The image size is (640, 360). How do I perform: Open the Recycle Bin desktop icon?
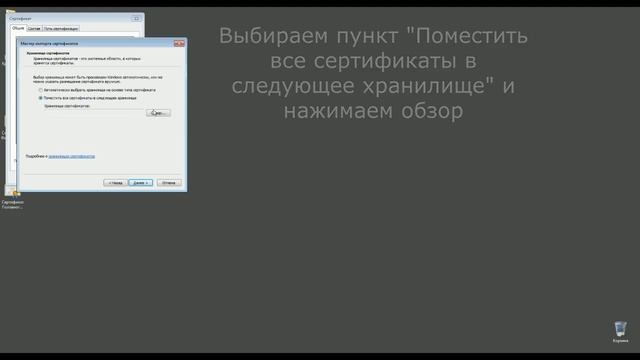click(620, 332)
